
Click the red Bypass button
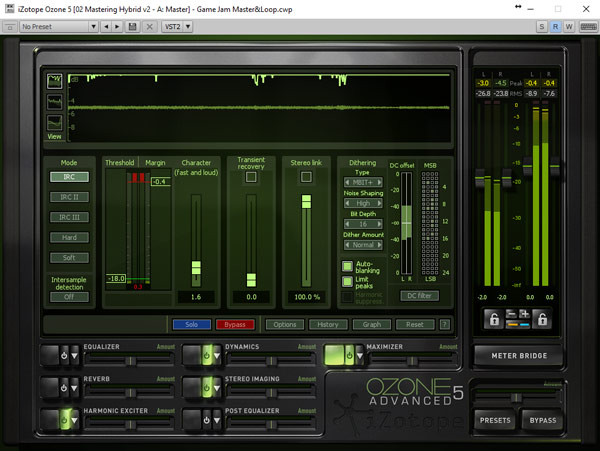tap(235, 324)
